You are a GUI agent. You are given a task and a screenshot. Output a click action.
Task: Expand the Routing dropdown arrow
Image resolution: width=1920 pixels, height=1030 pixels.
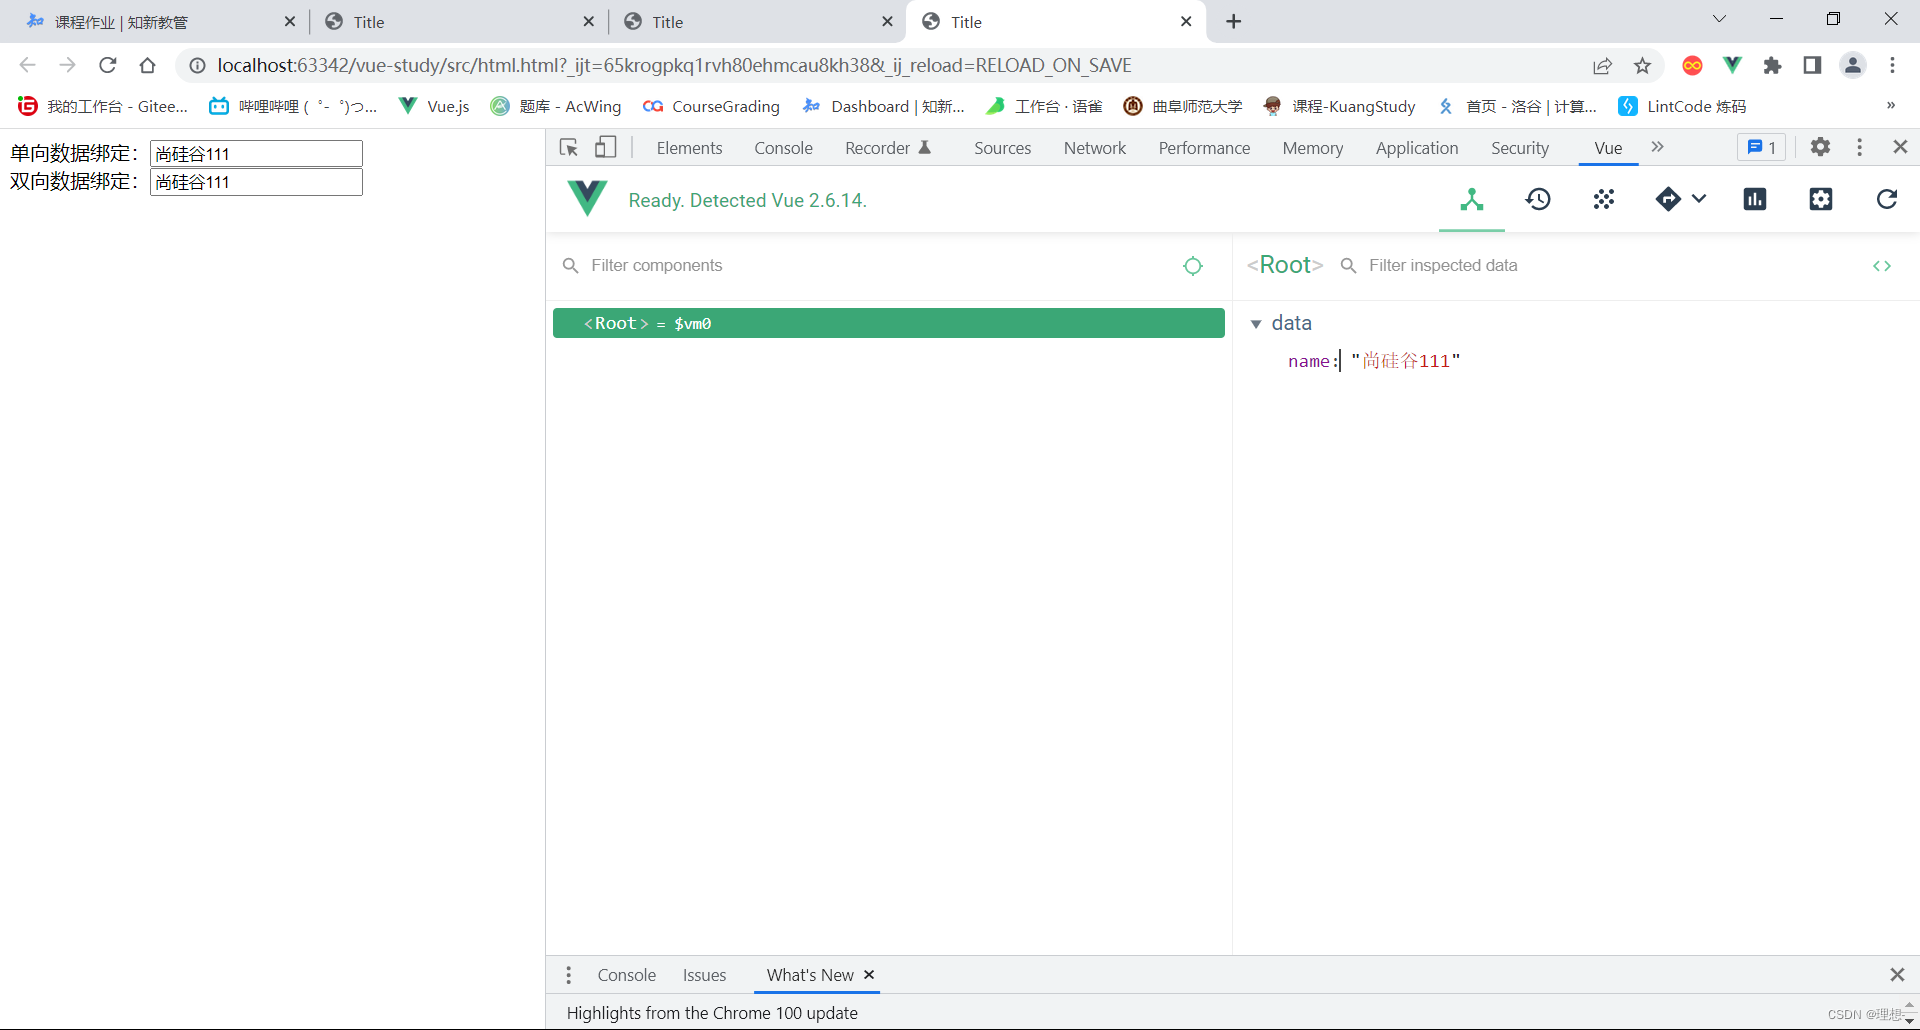1698,199
